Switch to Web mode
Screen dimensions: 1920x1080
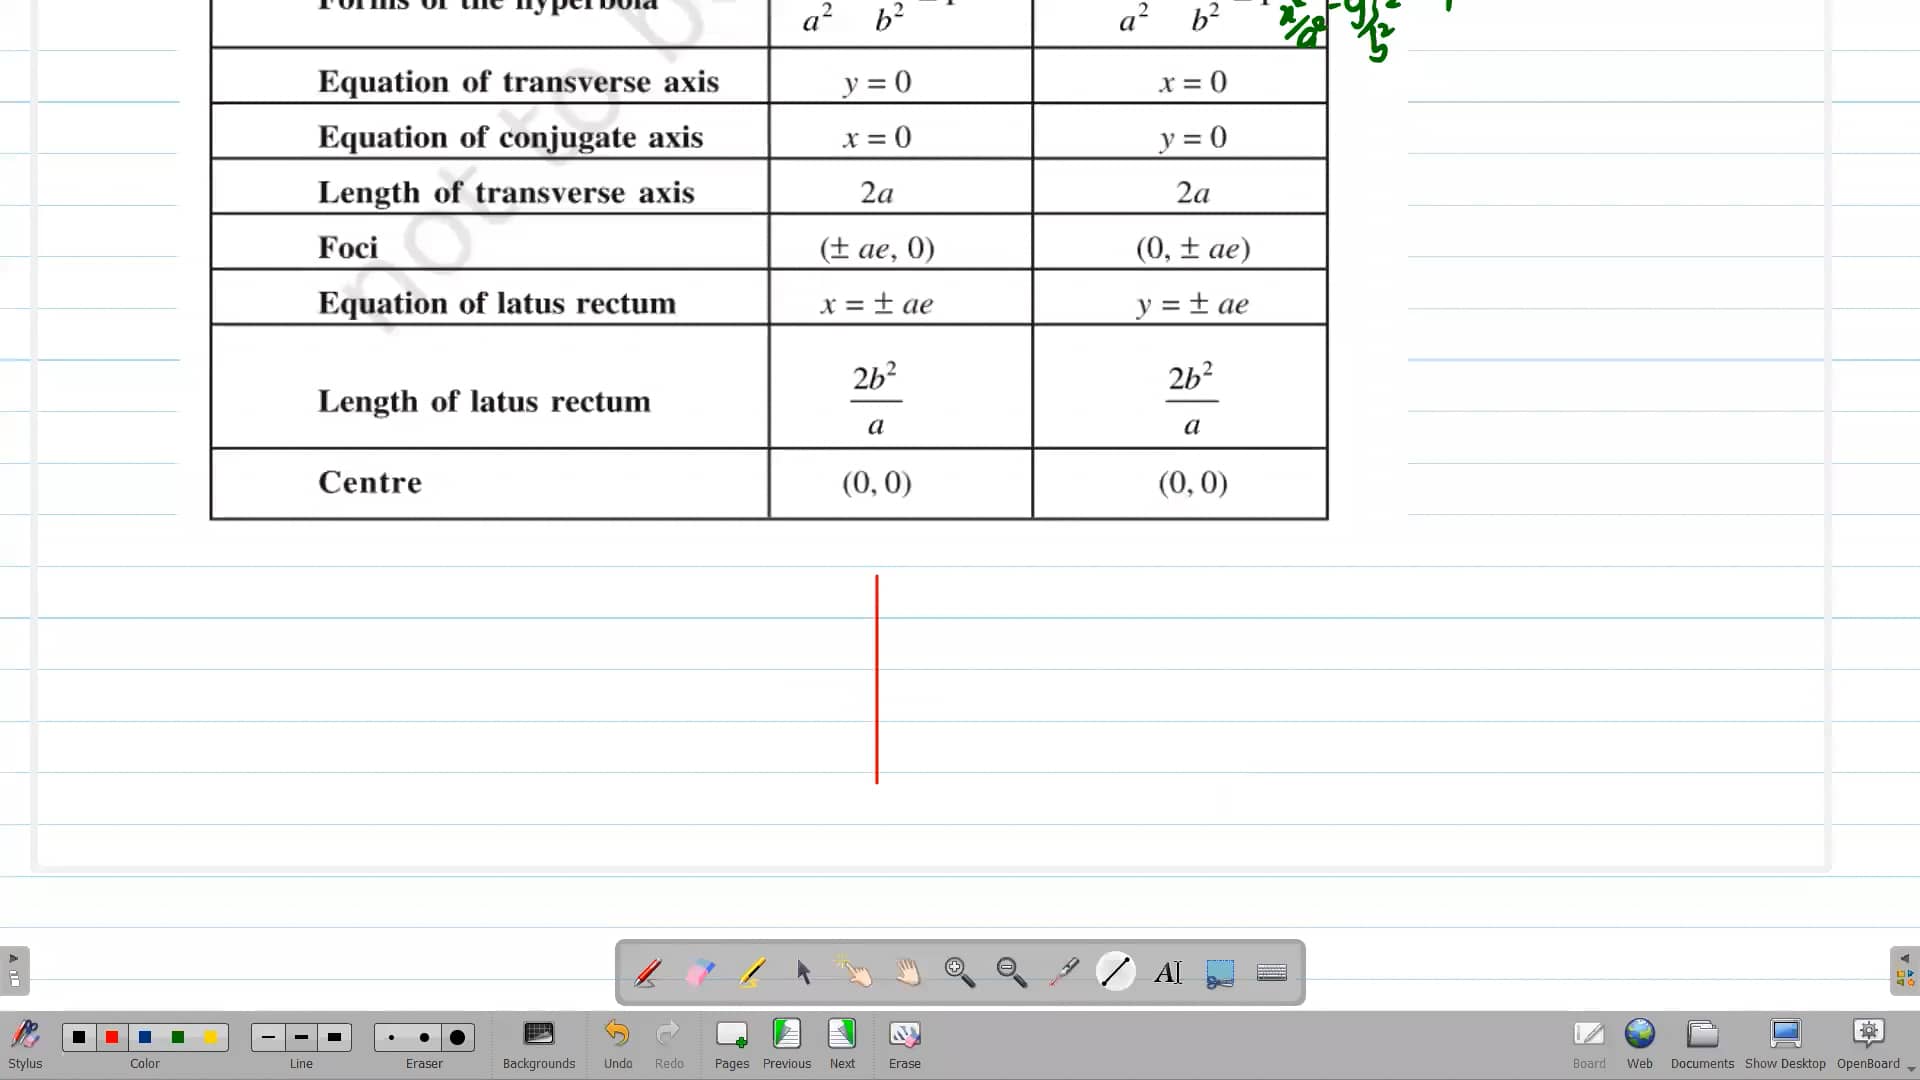[1639, 1040]
